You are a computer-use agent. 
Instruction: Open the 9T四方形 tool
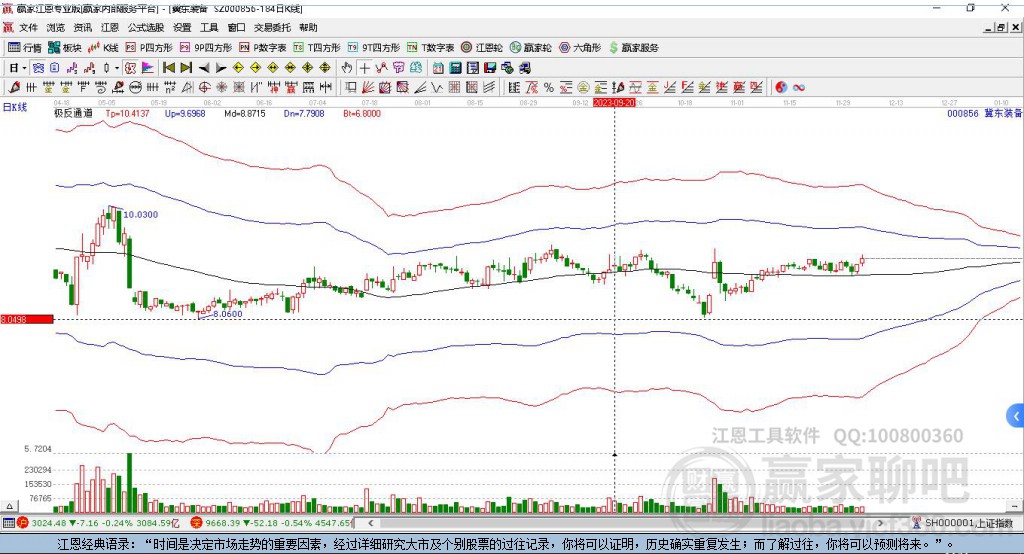(x=374, y=48)
